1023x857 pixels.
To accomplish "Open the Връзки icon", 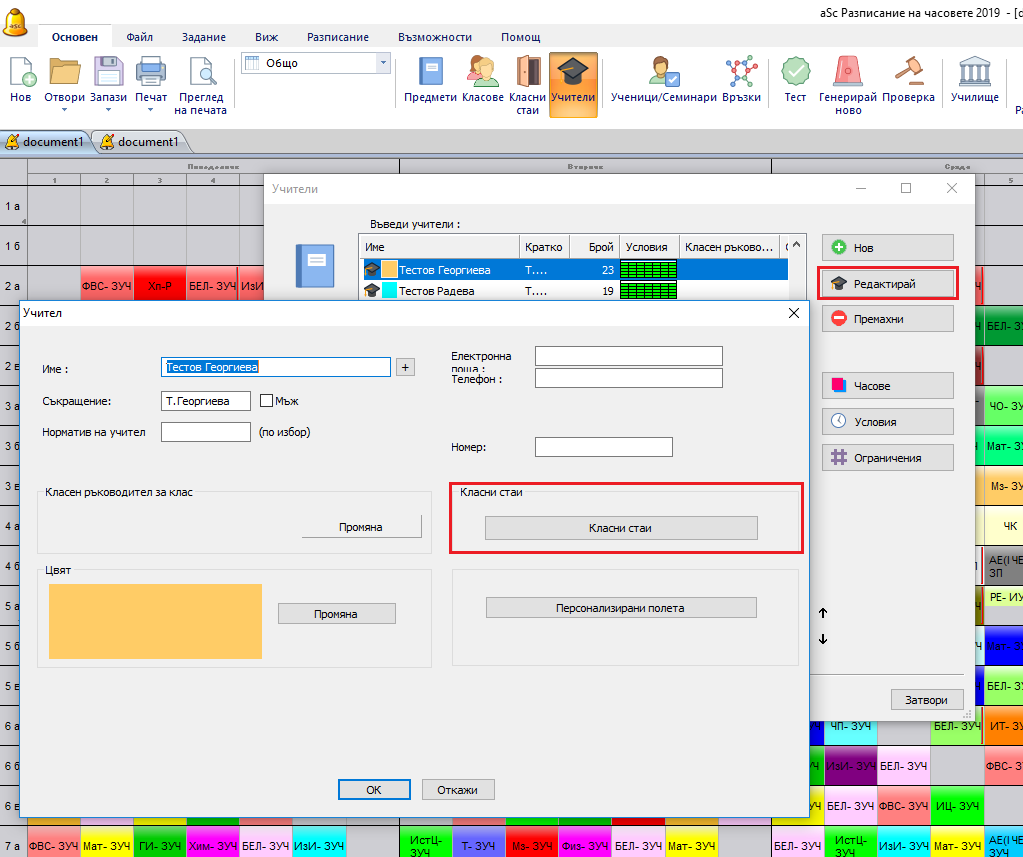I will click(x=741, y=80).
